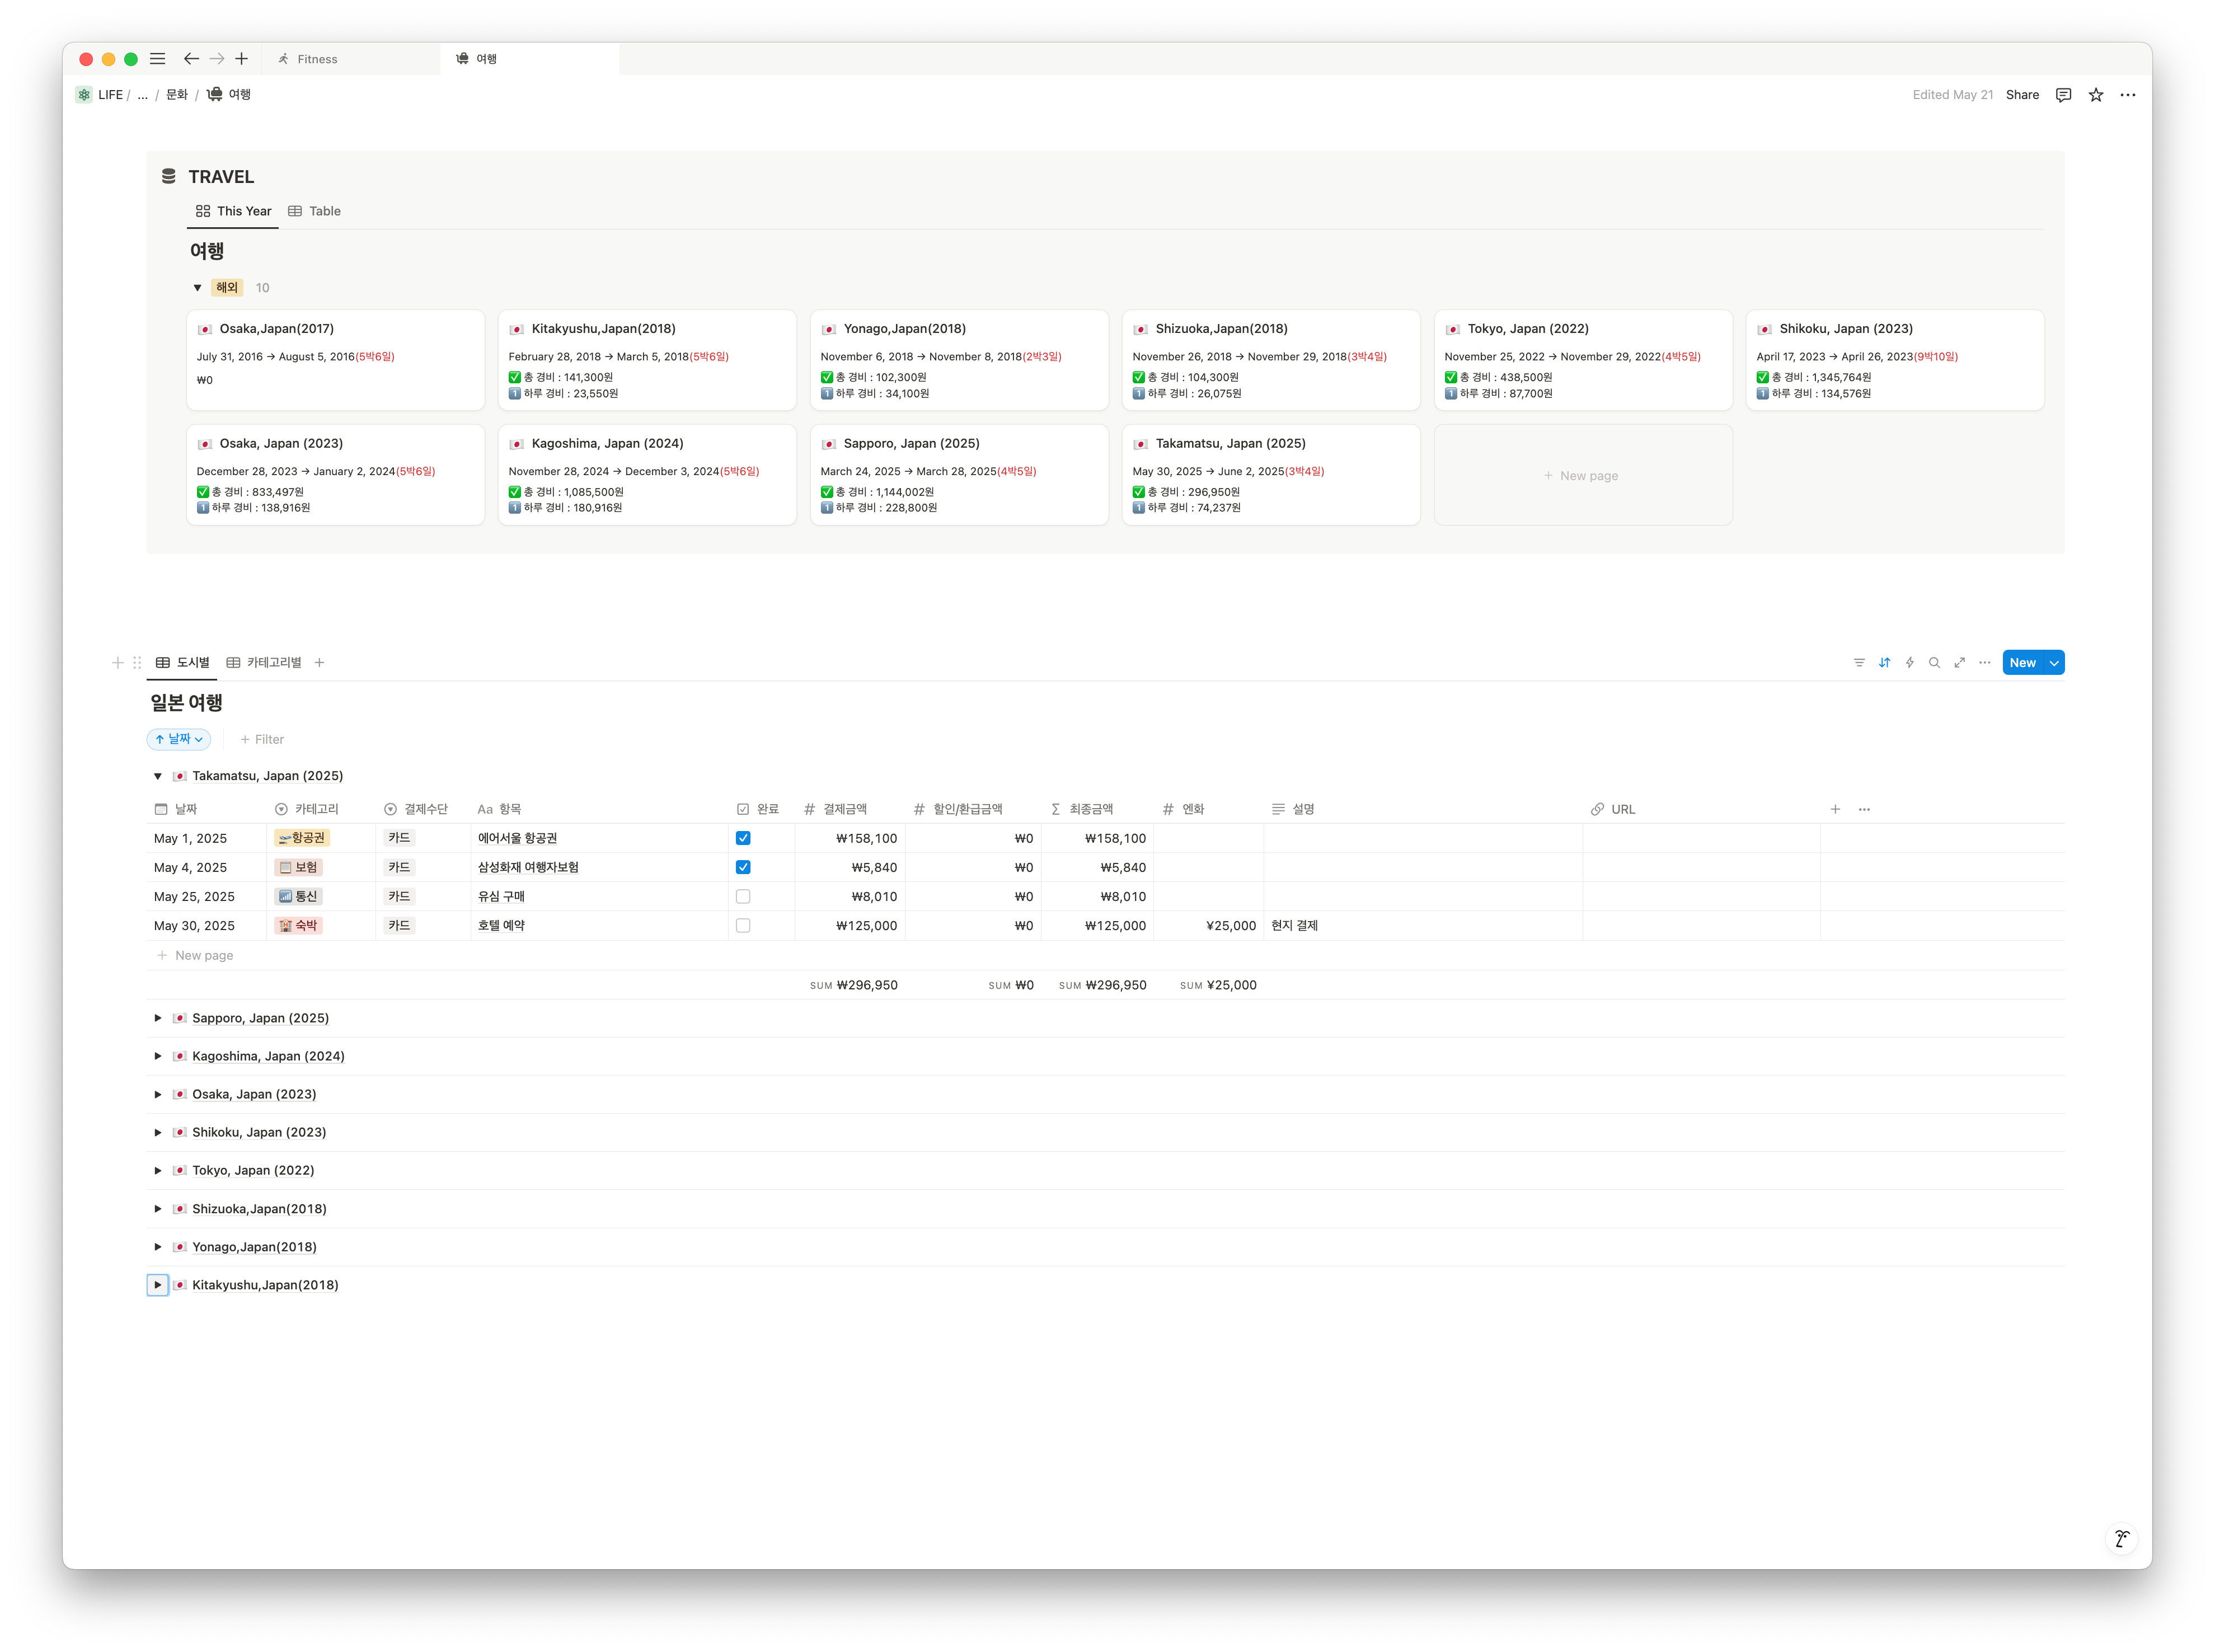Viewport: 2215px width, 1652px height.
Task: Uncheck 완료 for 에어서울 항공권 row
Action: point(743,838)
